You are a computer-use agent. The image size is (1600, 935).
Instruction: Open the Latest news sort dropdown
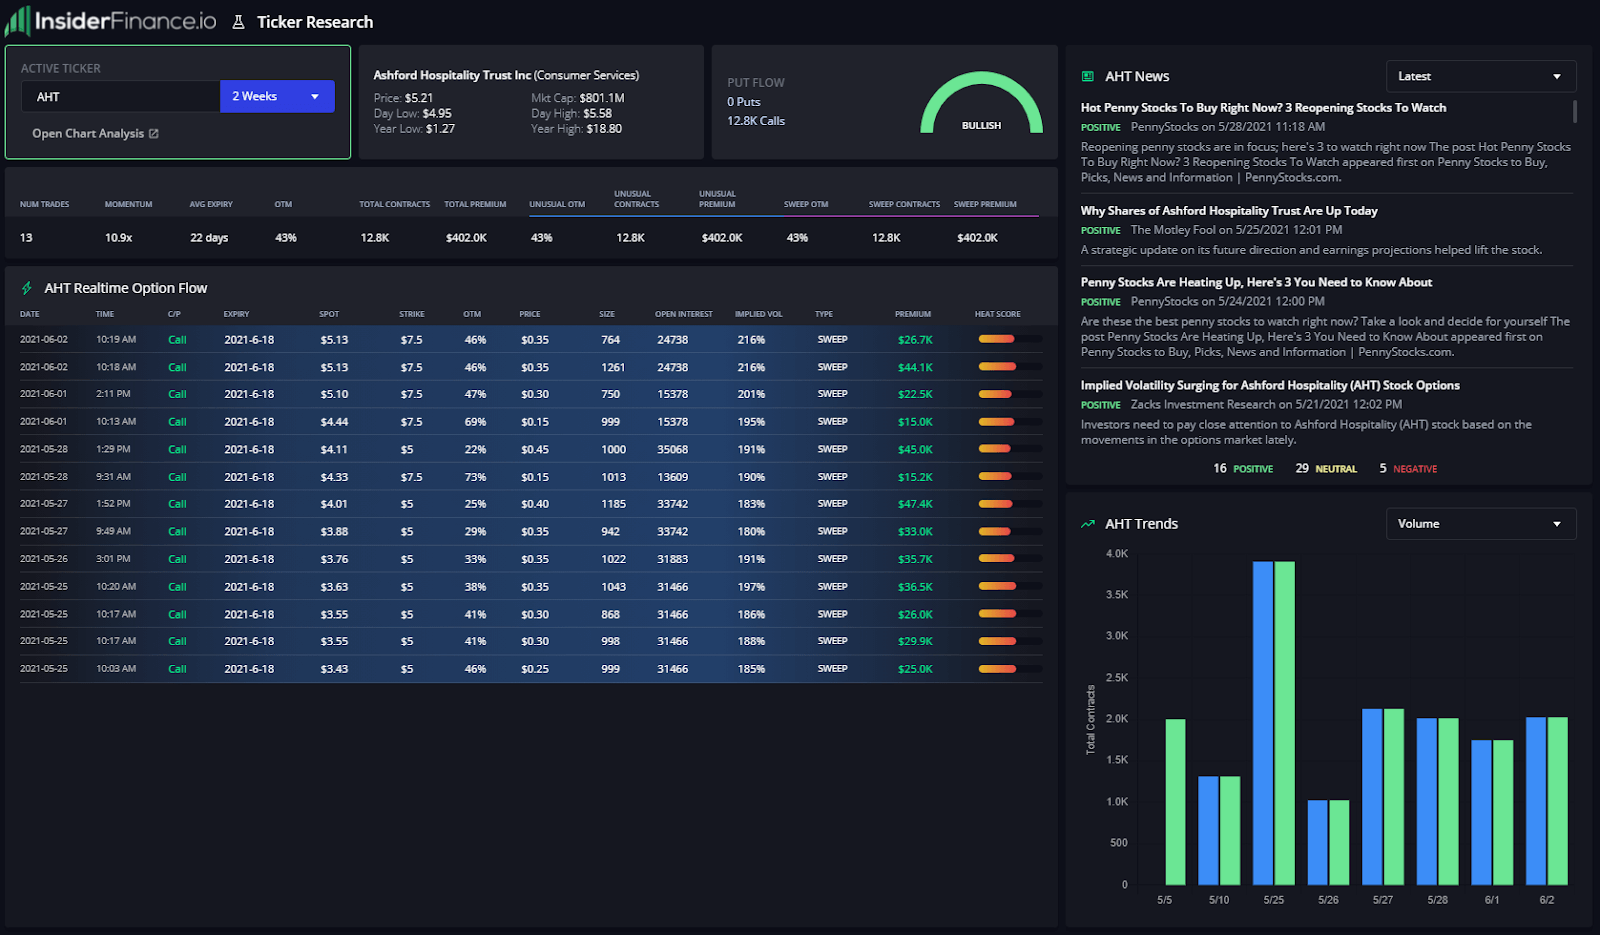tap(1481, 76)
